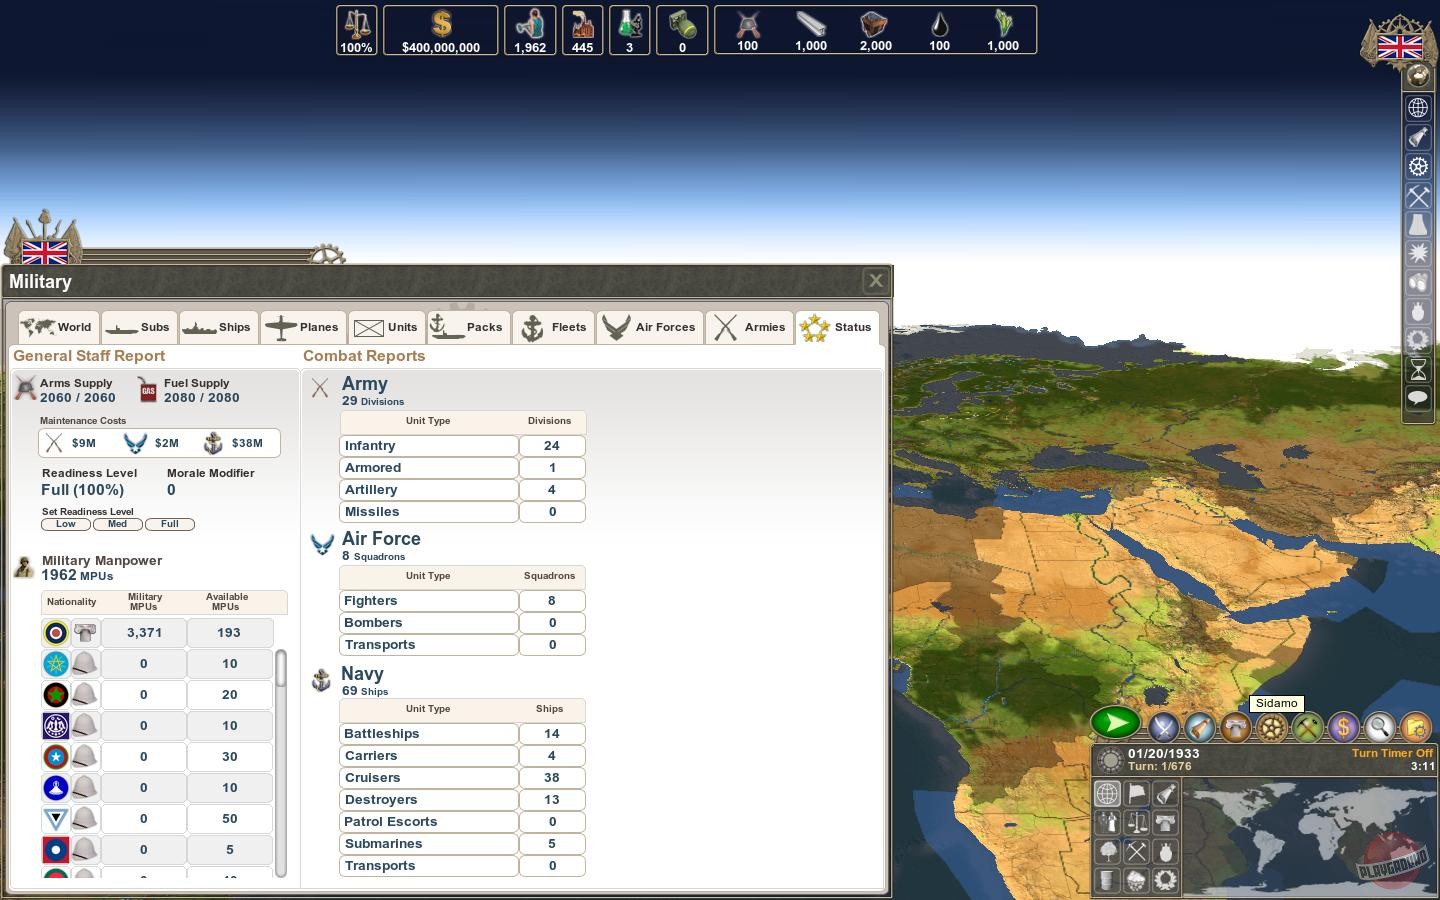Switch to the Fleets tab

[x=554, y=327]
